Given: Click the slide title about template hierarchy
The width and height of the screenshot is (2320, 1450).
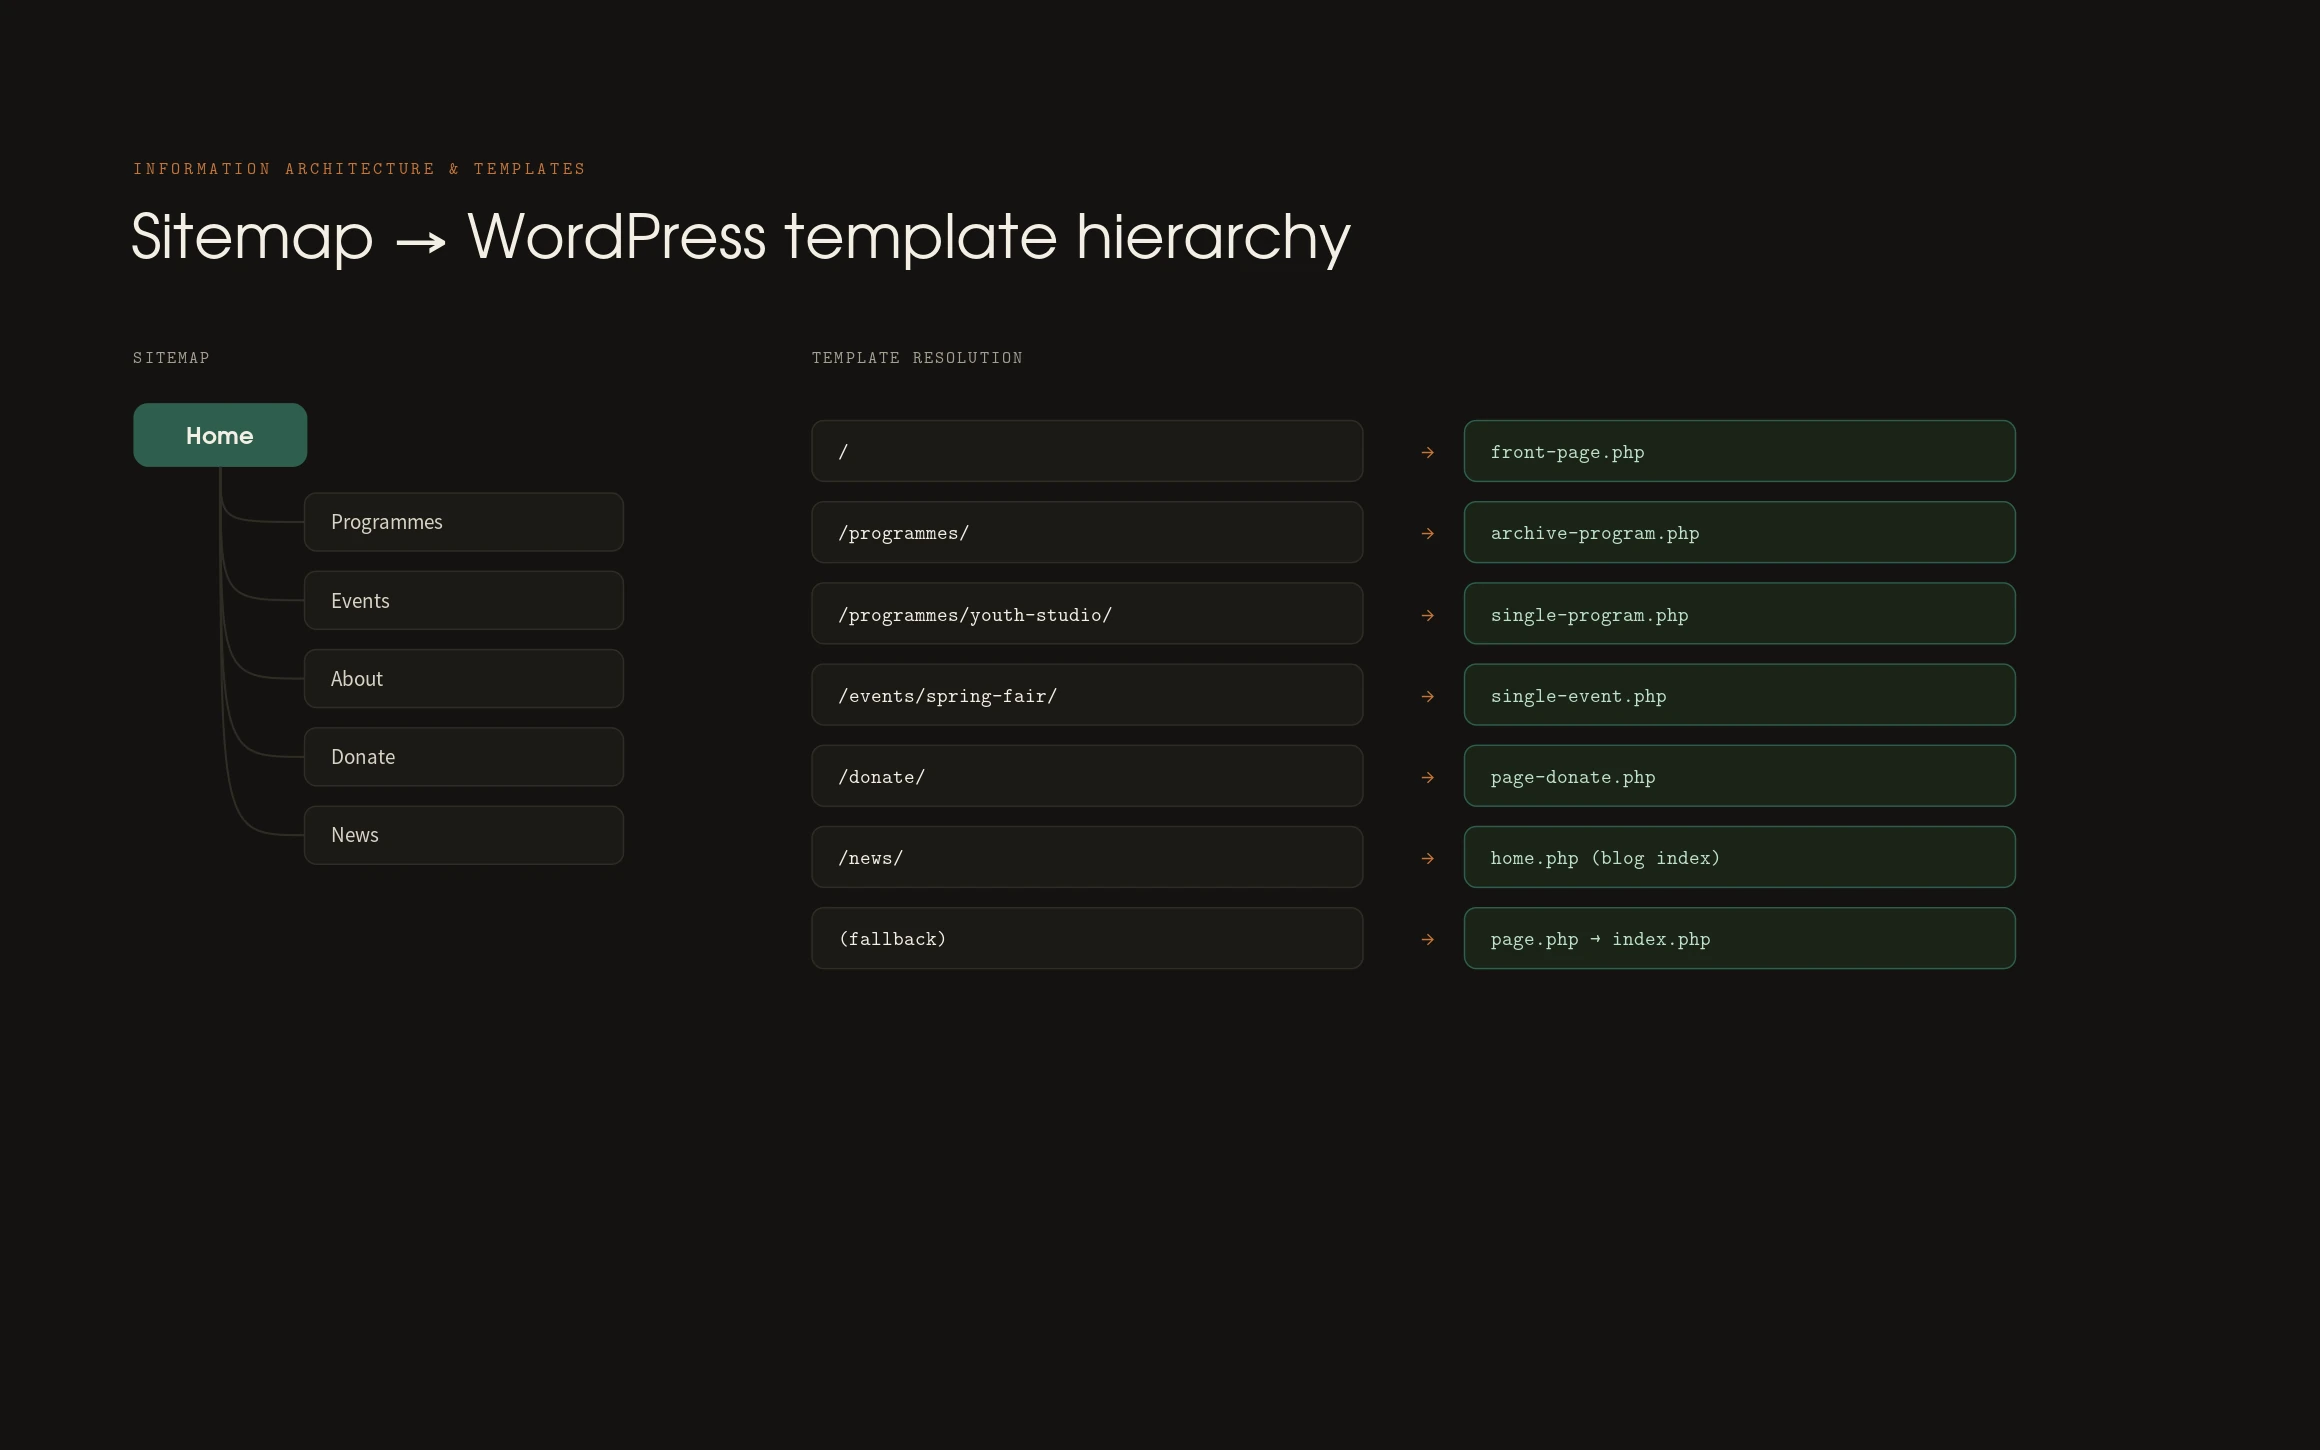Looking at the screenshot, I should (741, 237).
